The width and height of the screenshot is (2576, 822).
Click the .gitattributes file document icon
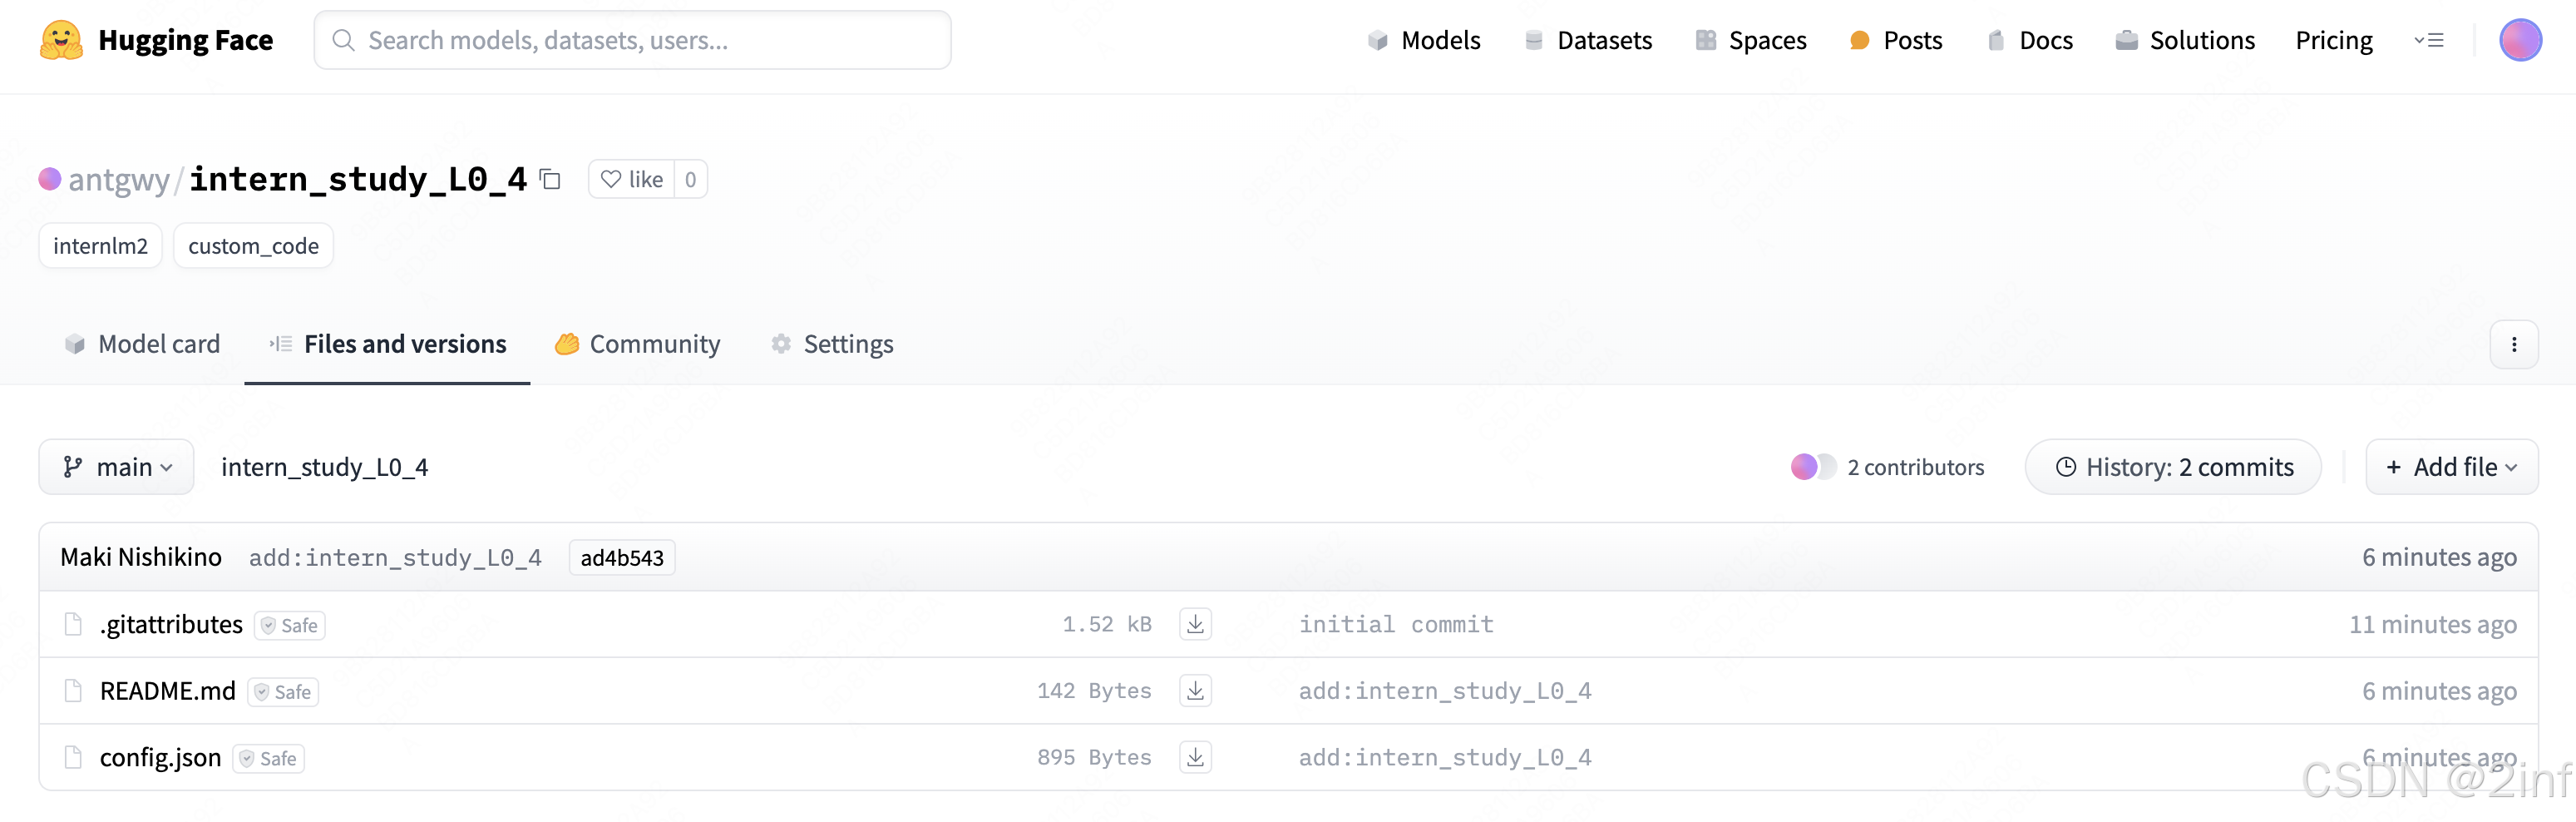(73, 624)
